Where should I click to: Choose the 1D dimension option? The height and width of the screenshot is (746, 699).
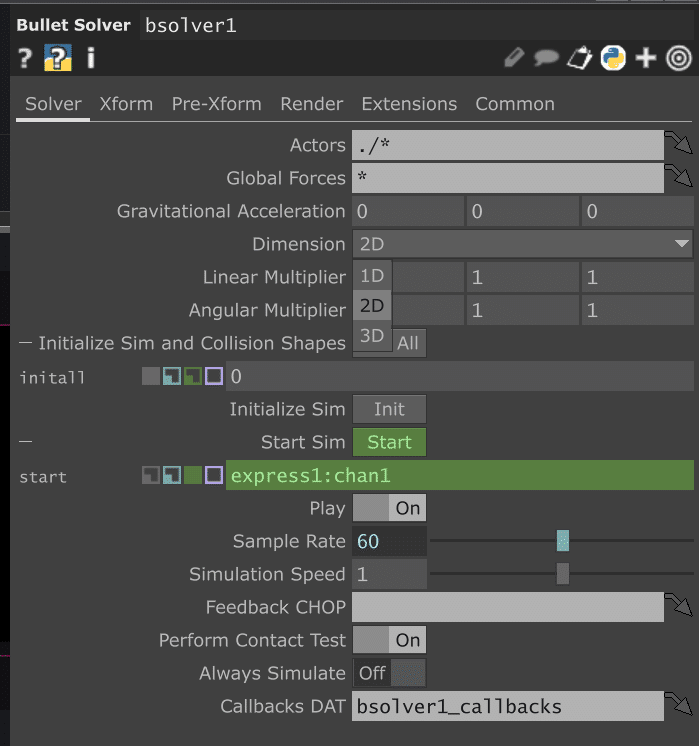[x=372, y=276]
